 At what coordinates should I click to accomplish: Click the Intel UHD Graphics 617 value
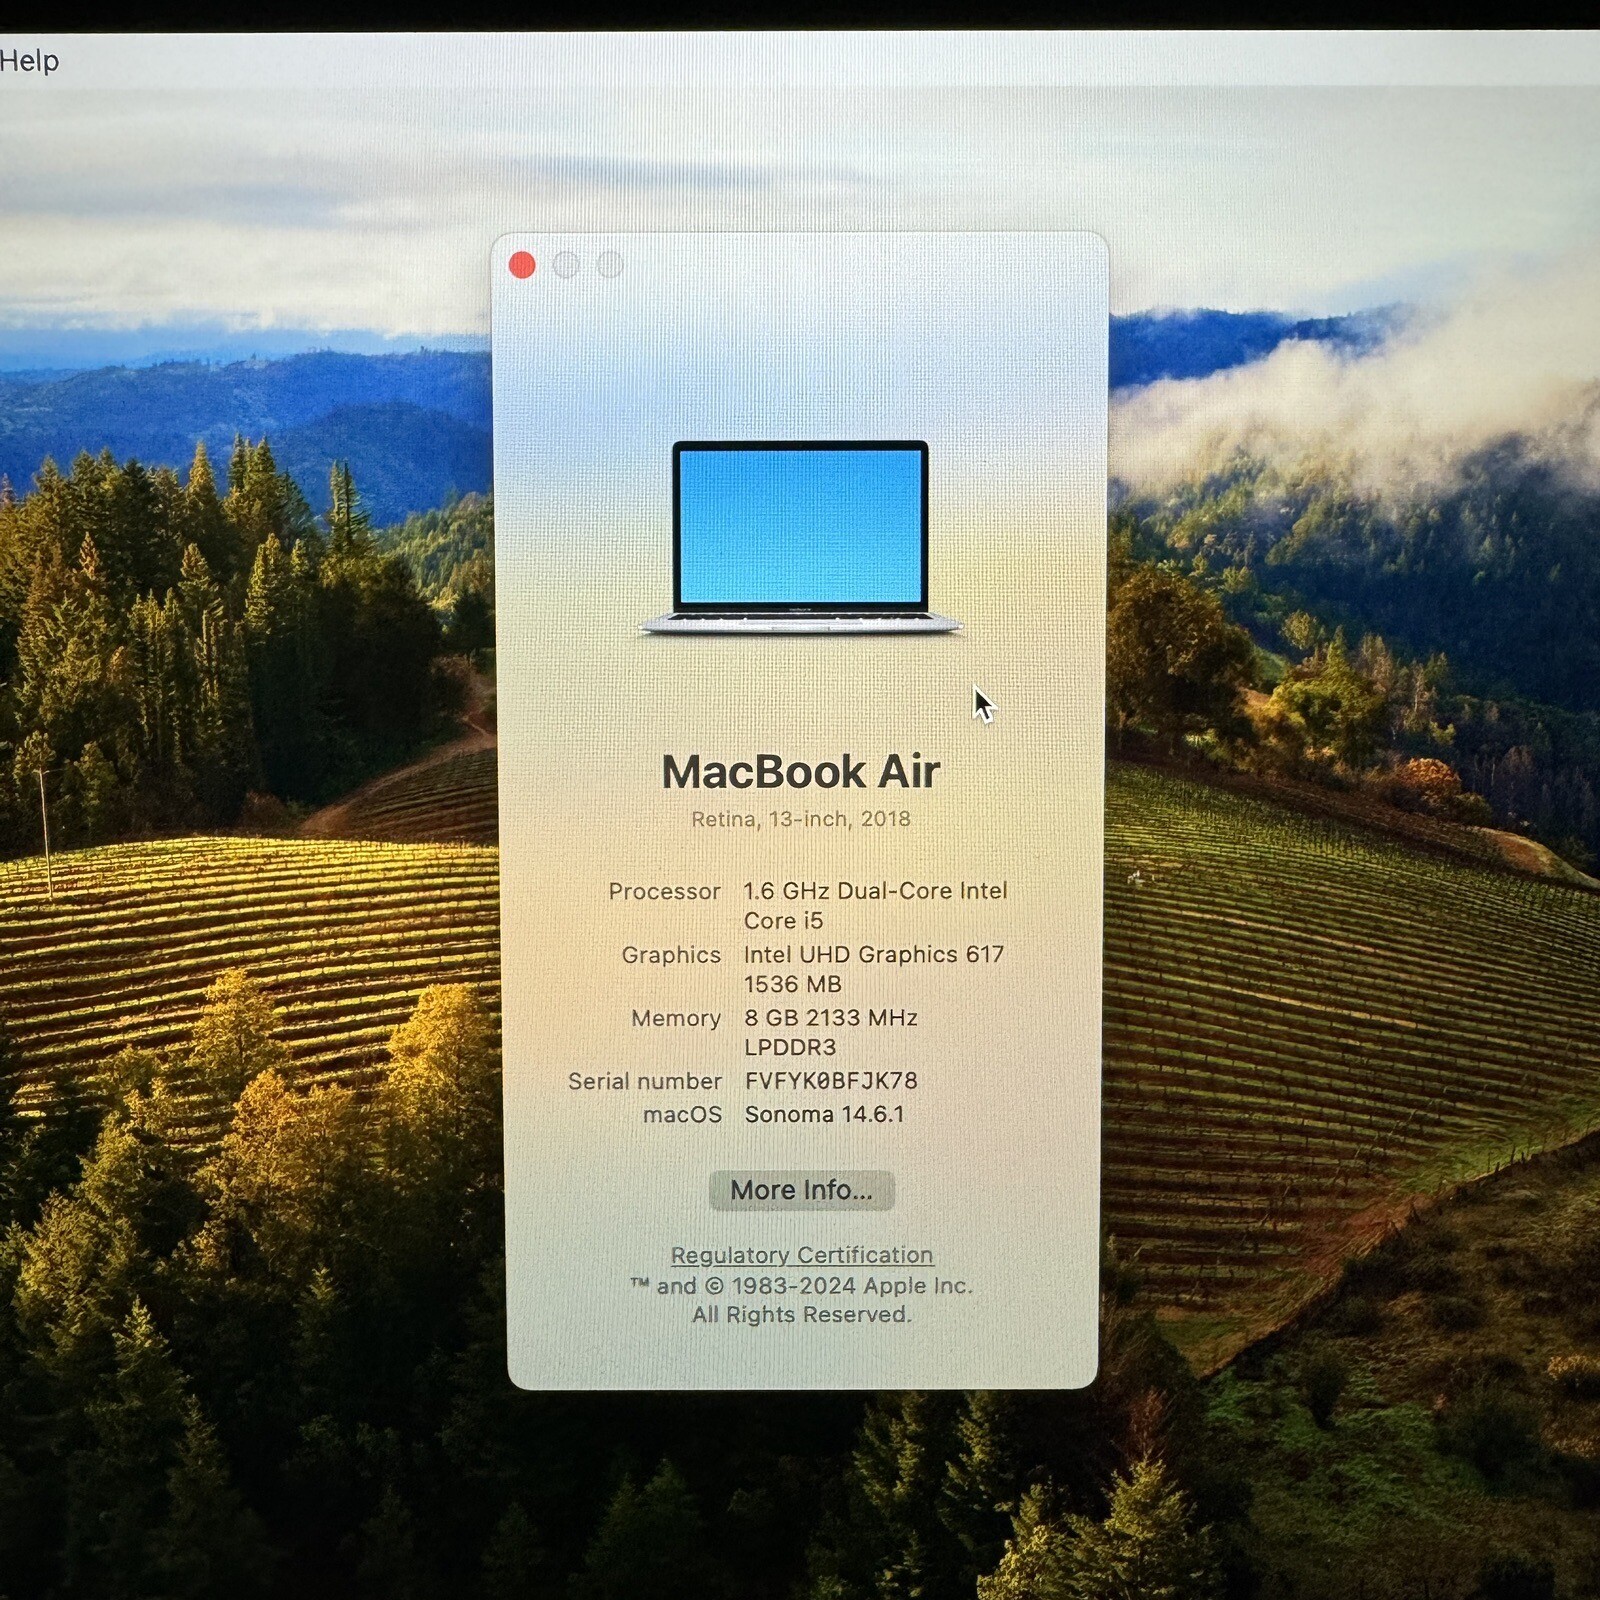click(874, 969)
